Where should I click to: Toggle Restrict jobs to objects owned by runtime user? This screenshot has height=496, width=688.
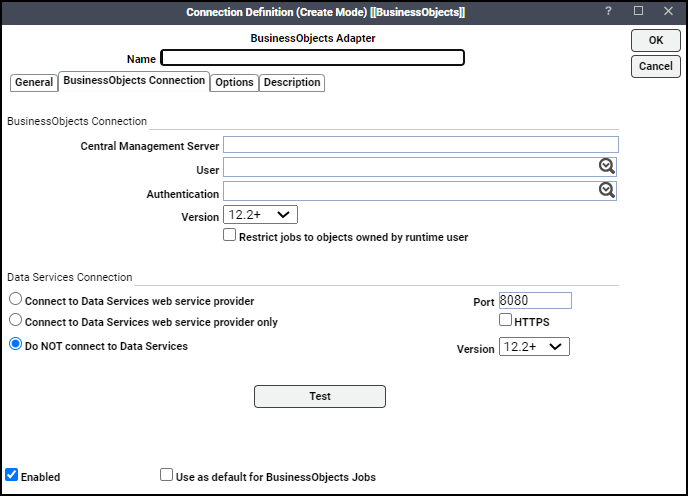229,235
